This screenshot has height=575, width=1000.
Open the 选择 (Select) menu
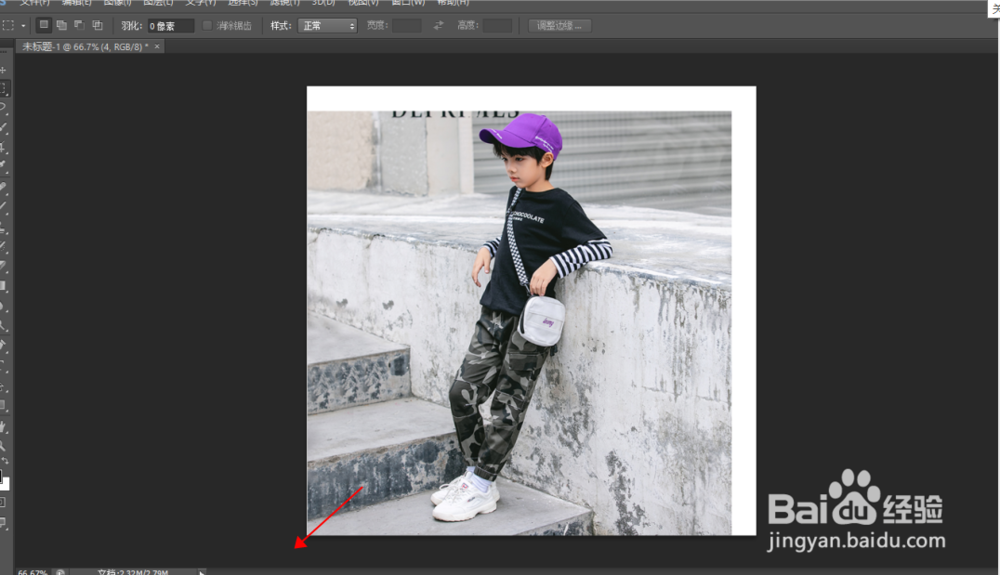pos(243,3)
